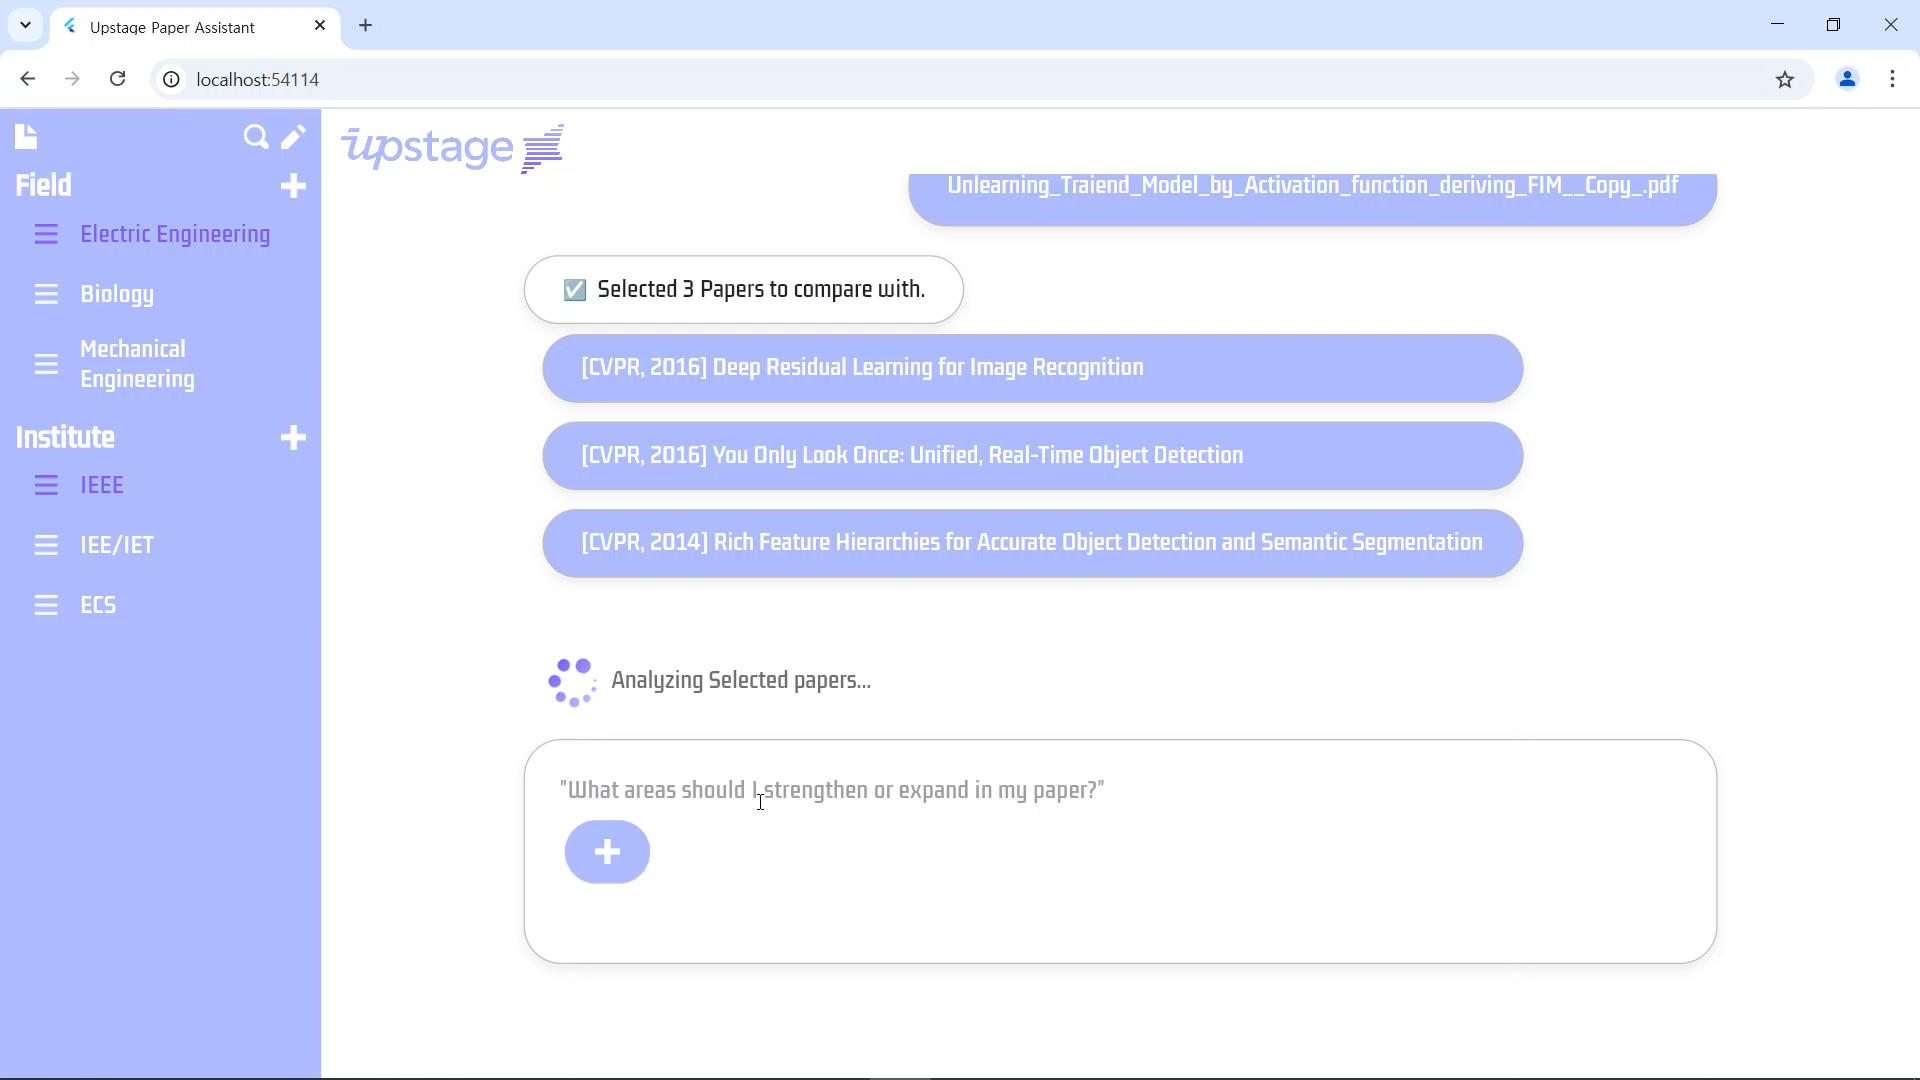Select the IEE/IET institute
This screenshot has height=1080, width=1920.
(117, 545)
